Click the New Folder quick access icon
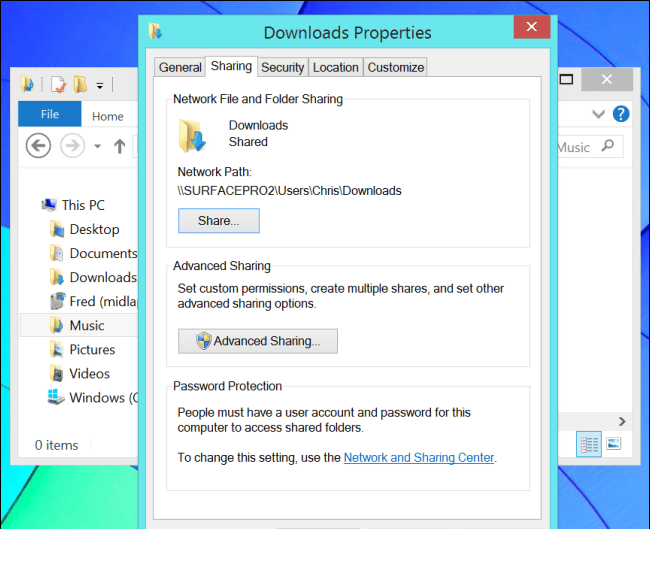The height and width of the screenshot is (577, 650). coord(80,84)
